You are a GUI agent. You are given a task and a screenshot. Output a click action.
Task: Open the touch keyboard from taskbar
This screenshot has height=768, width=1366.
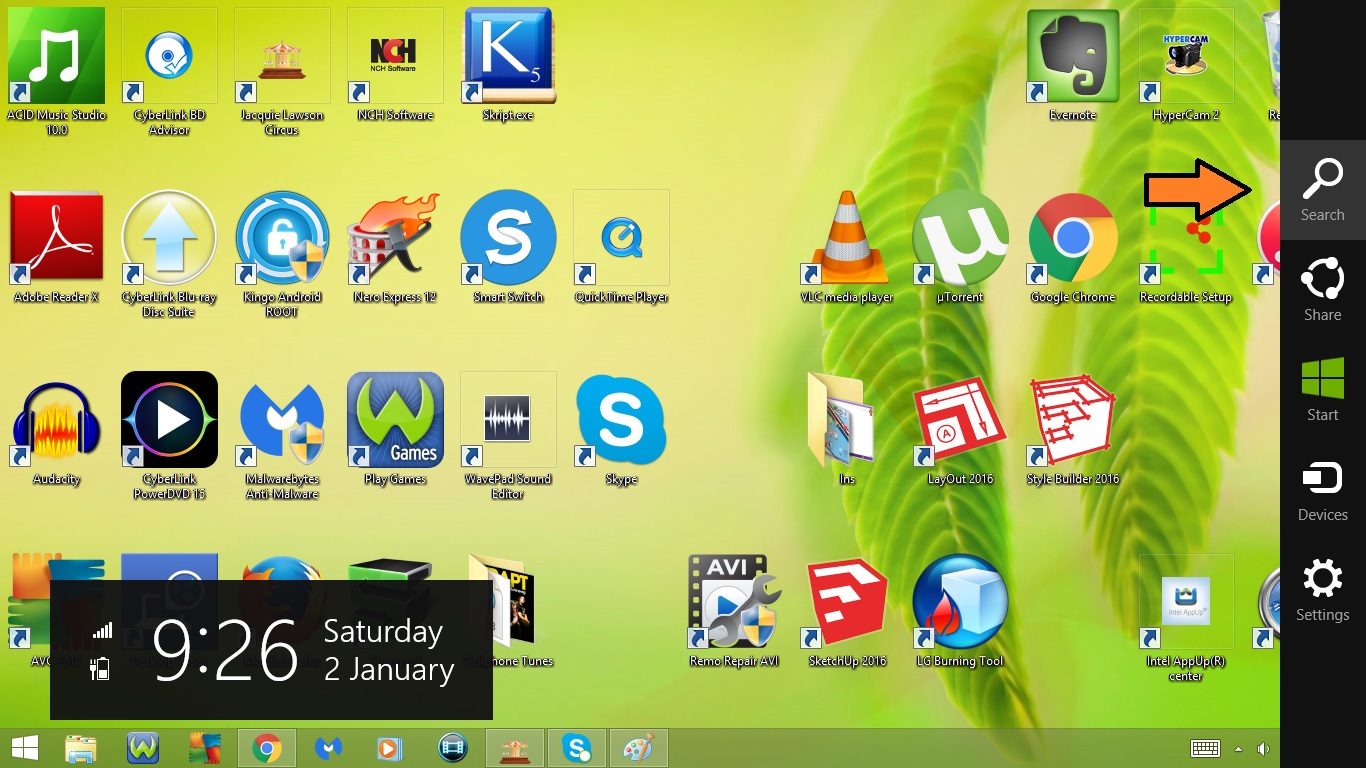pyautogui.click(x=1205, y=749)
